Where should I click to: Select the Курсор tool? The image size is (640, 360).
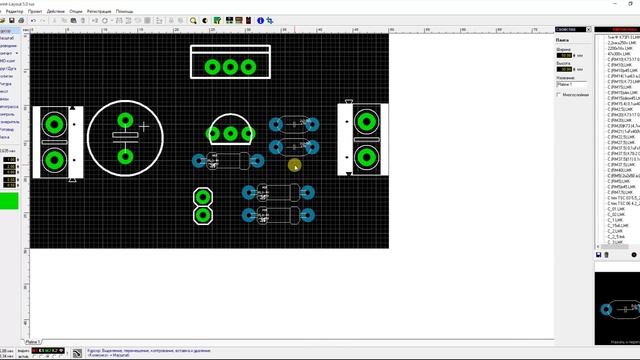pos(9,31)
